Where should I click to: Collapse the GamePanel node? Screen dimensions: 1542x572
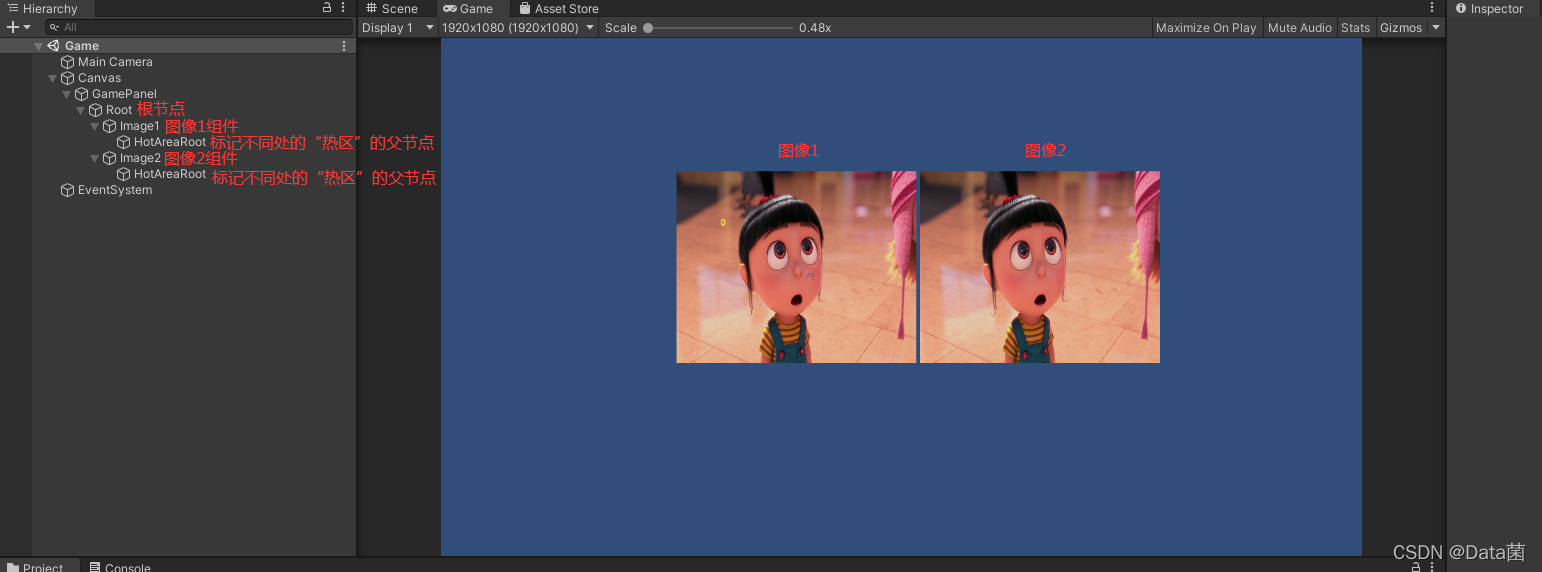(x=67, y=94)
